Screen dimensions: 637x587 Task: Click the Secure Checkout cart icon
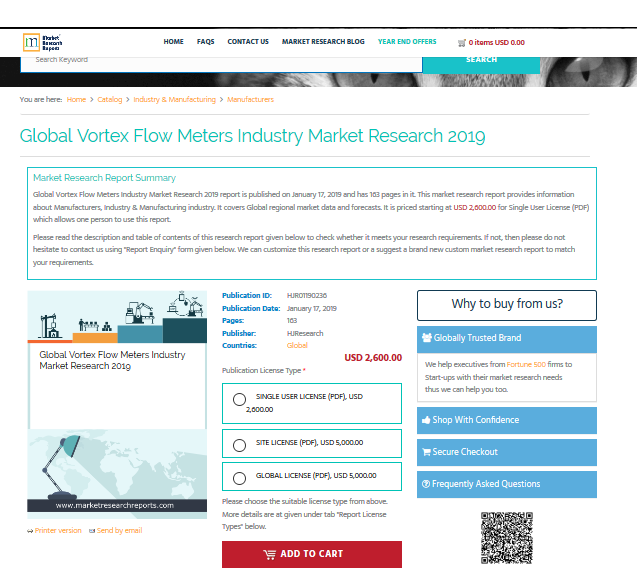(x=426, y=452)
